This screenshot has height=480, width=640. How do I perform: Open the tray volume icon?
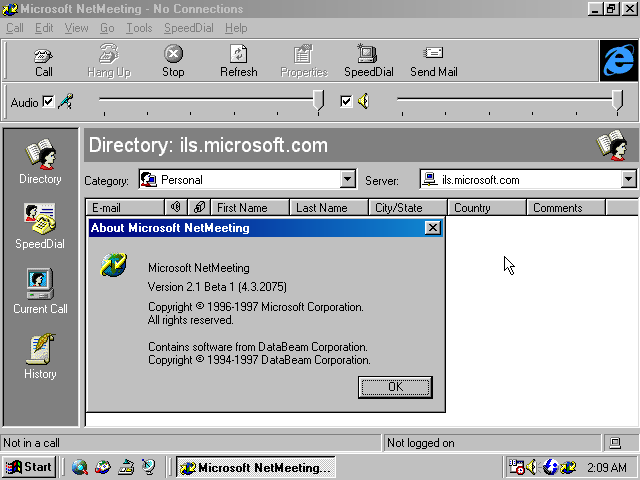(x=531, y=467)
